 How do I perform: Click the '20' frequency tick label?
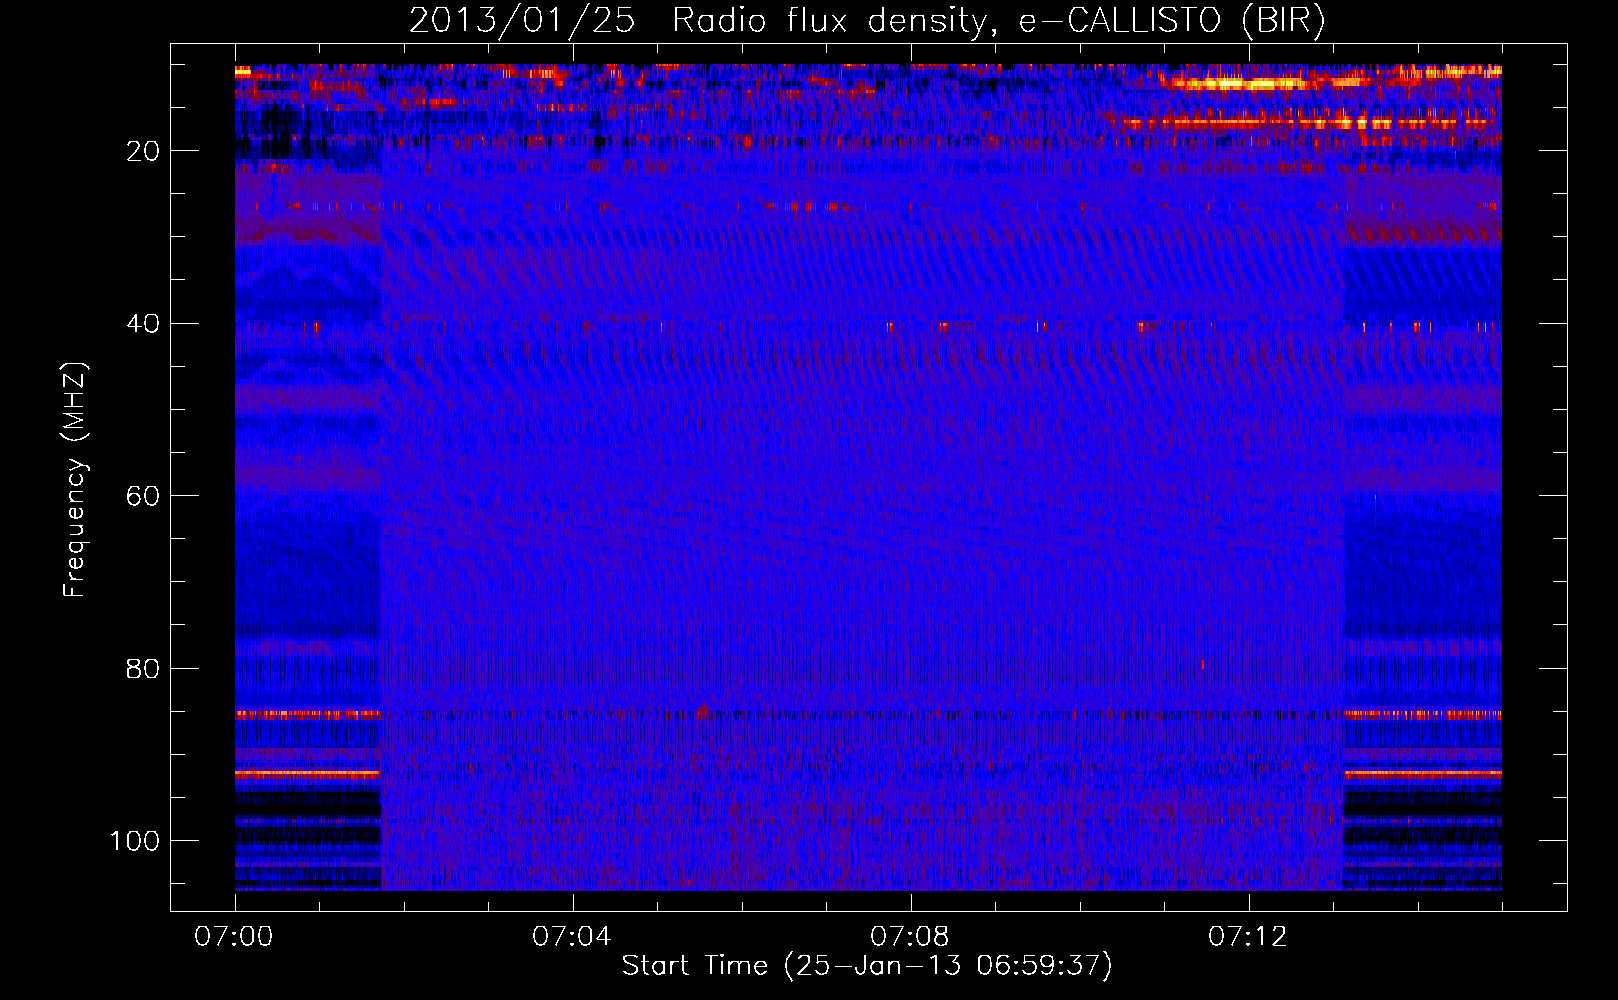click(x=143, y=151)
